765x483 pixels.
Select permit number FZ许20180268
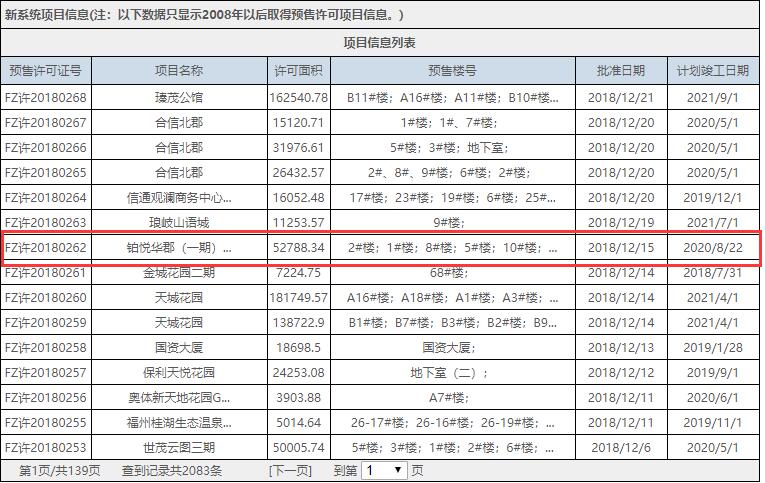point(45,98)
